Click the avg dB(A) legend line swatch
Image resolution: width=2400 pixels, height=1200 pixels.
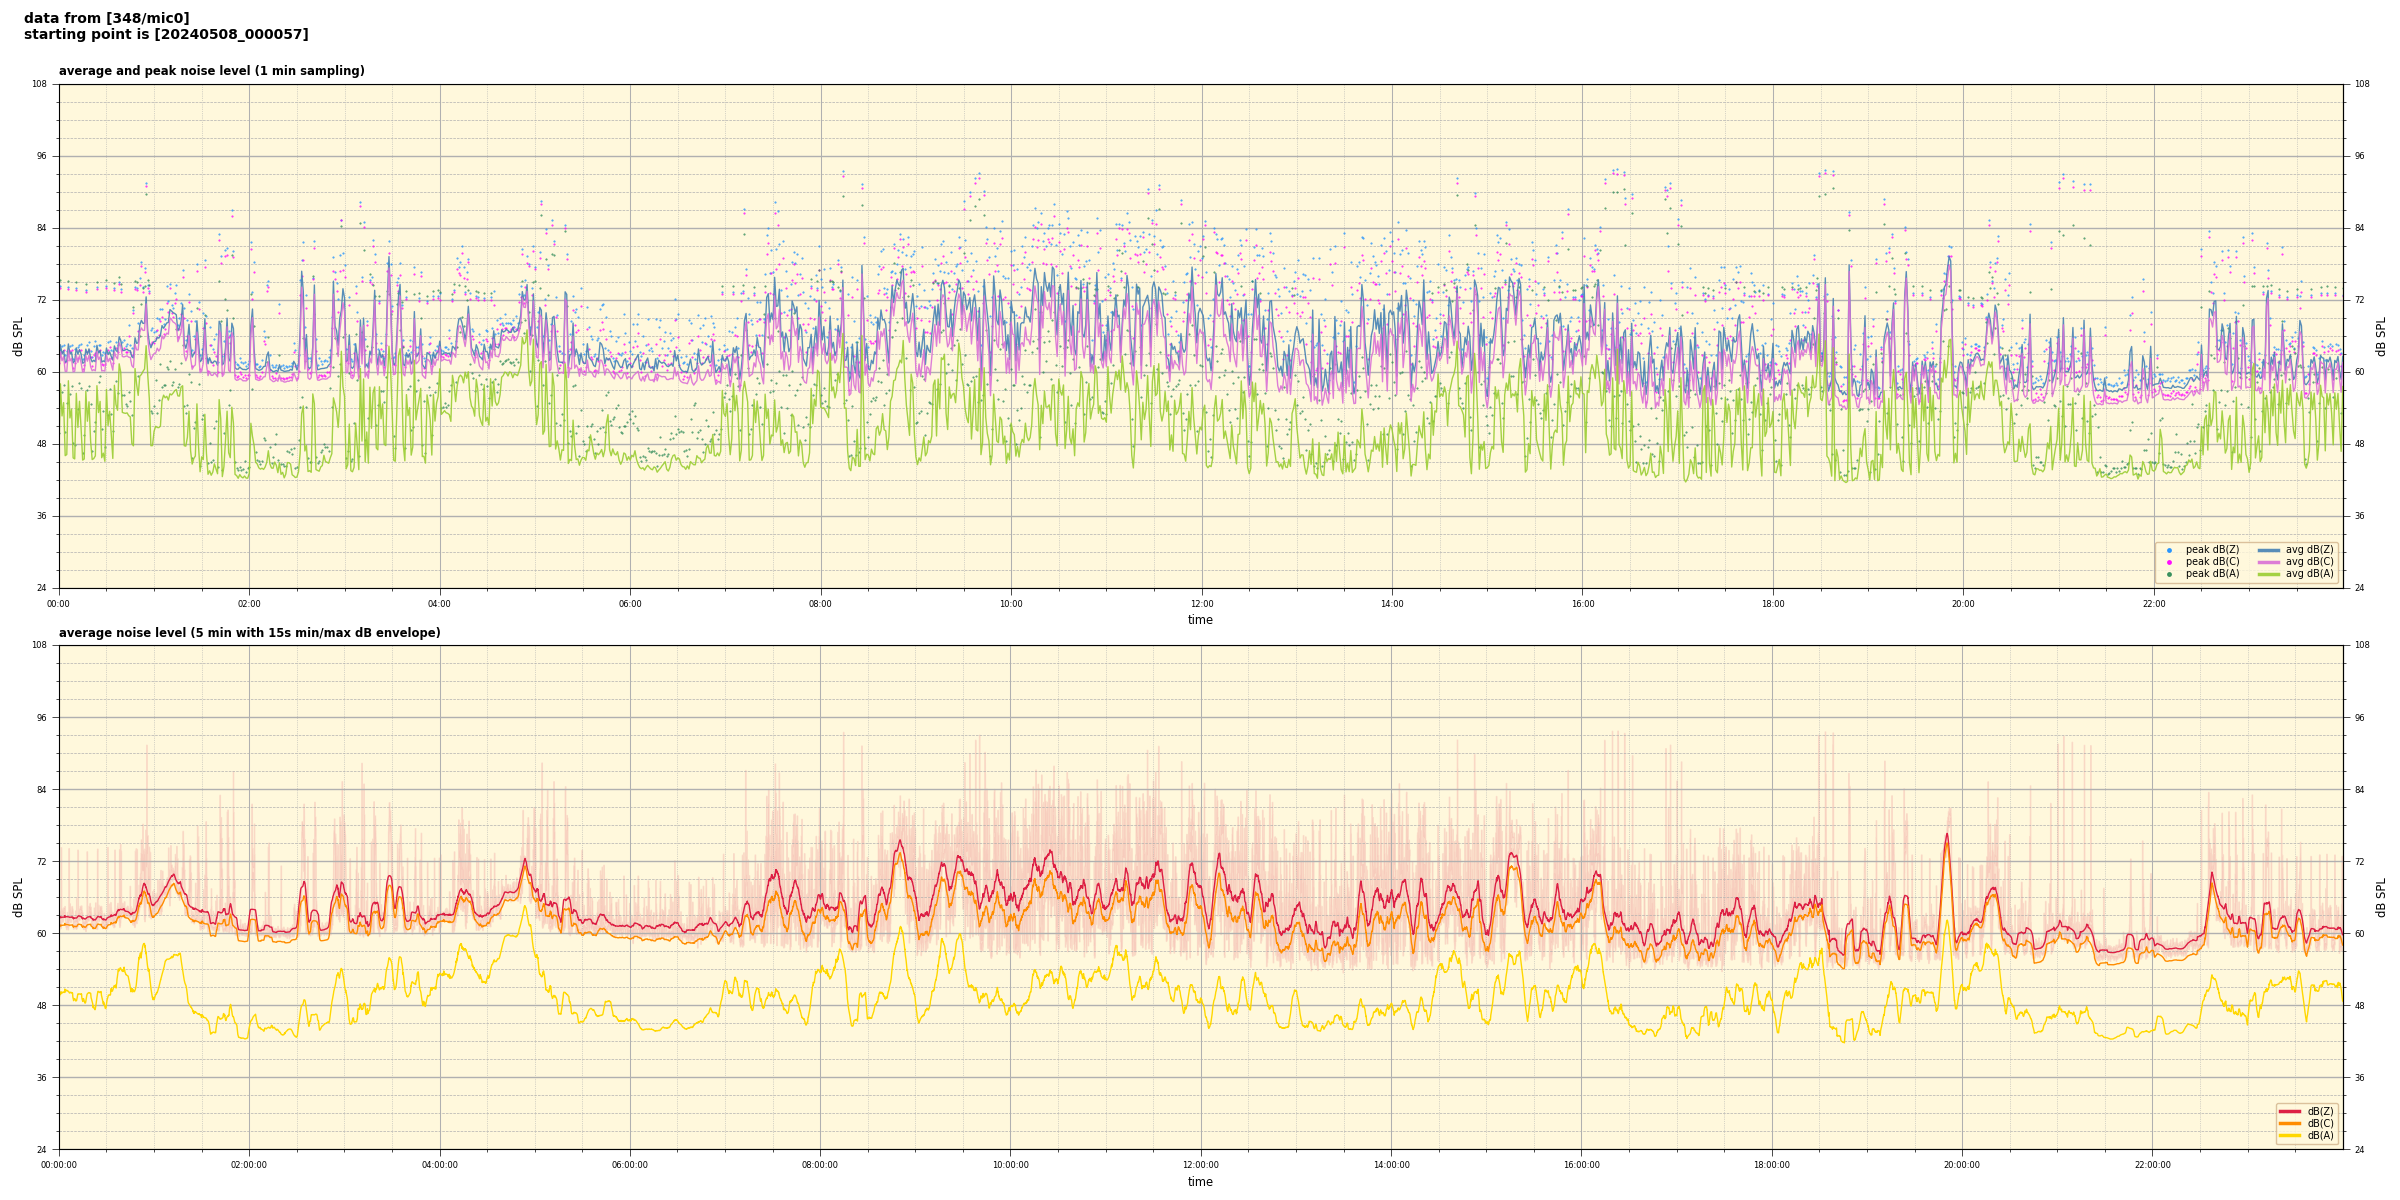pyautogui.click(x=2268, y=574)
